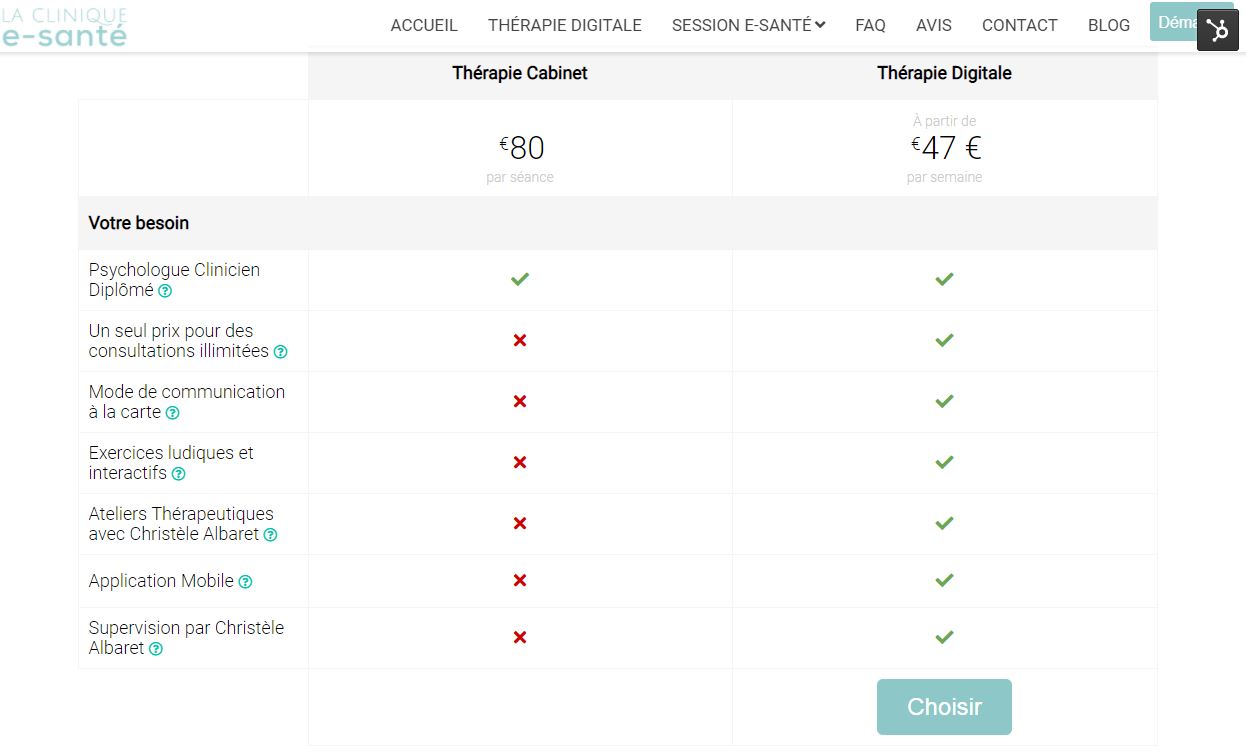Click green checkmark in Thérapie Digitale Application Mobile row
Viewport: 1246px width, 756px height.
point(944,580)
